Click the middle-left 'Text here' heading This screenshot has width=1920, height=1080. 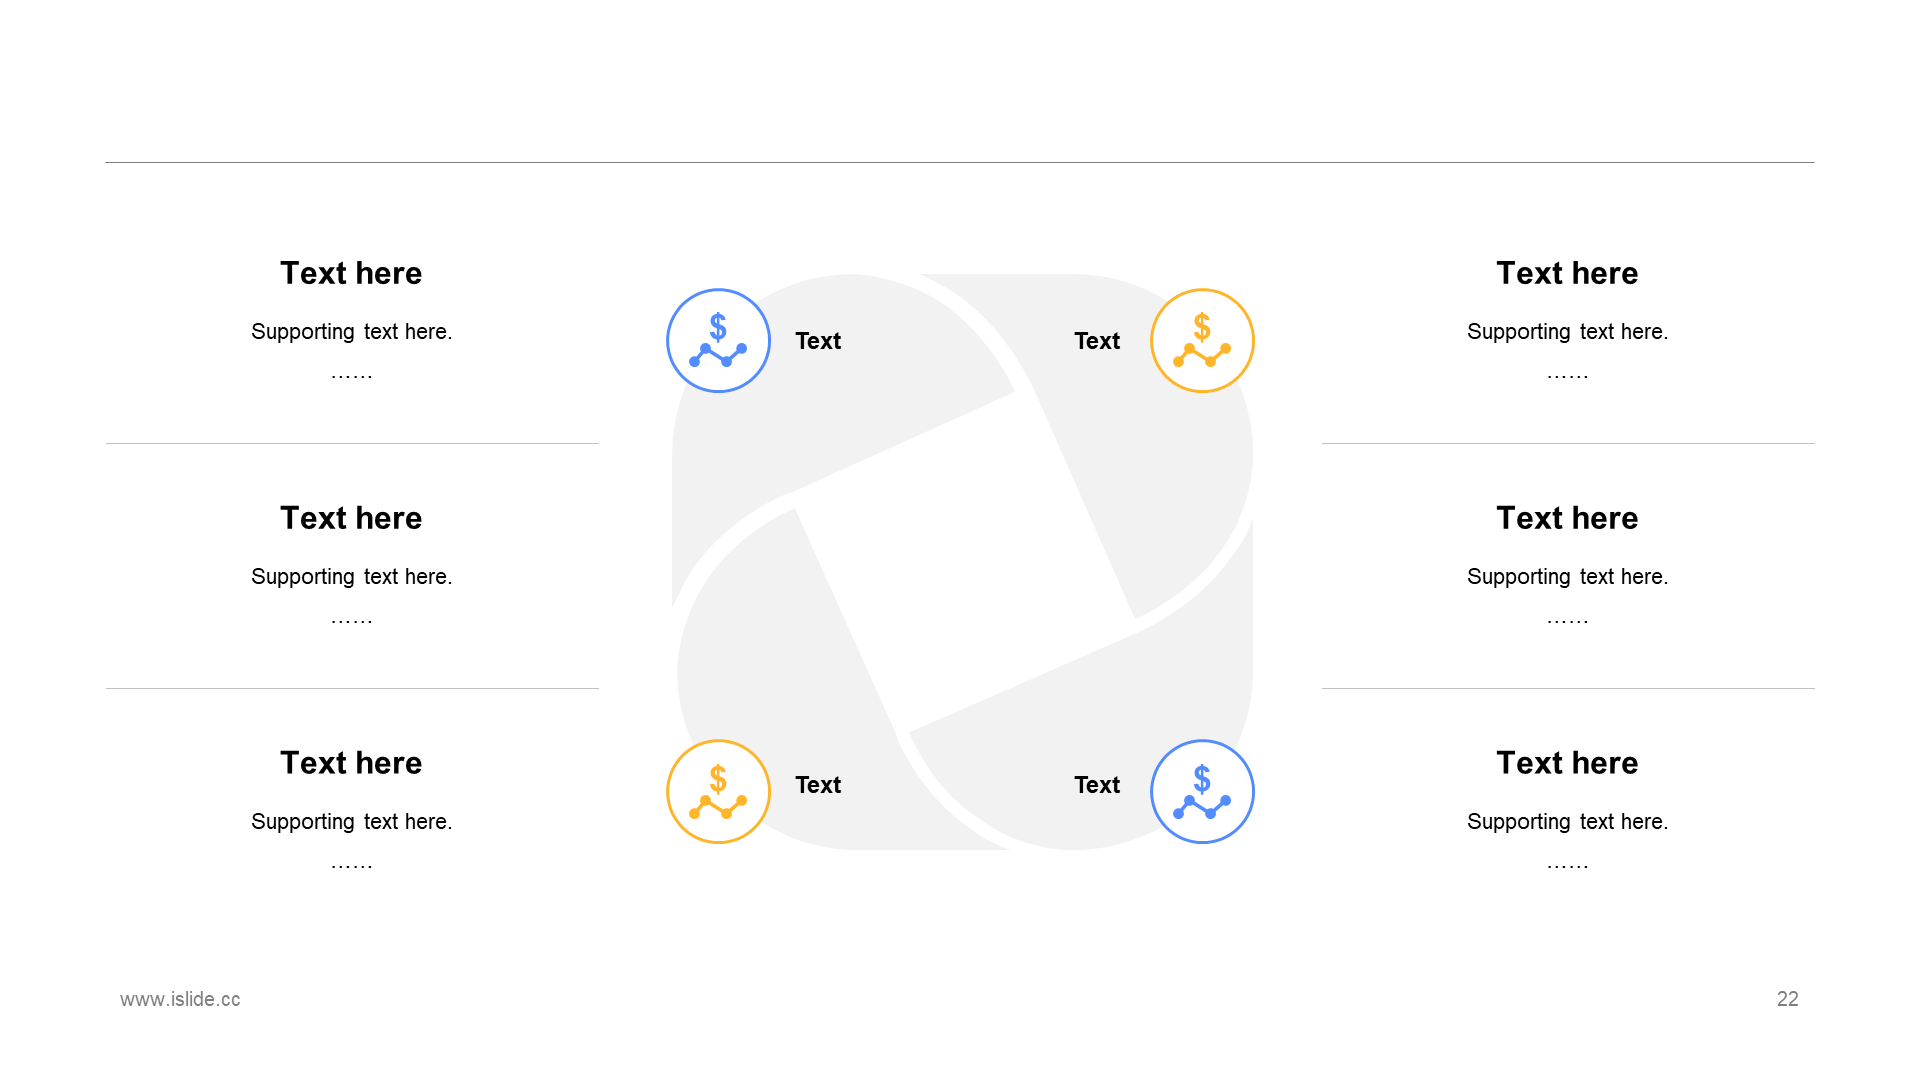click(x=351, y=518)
